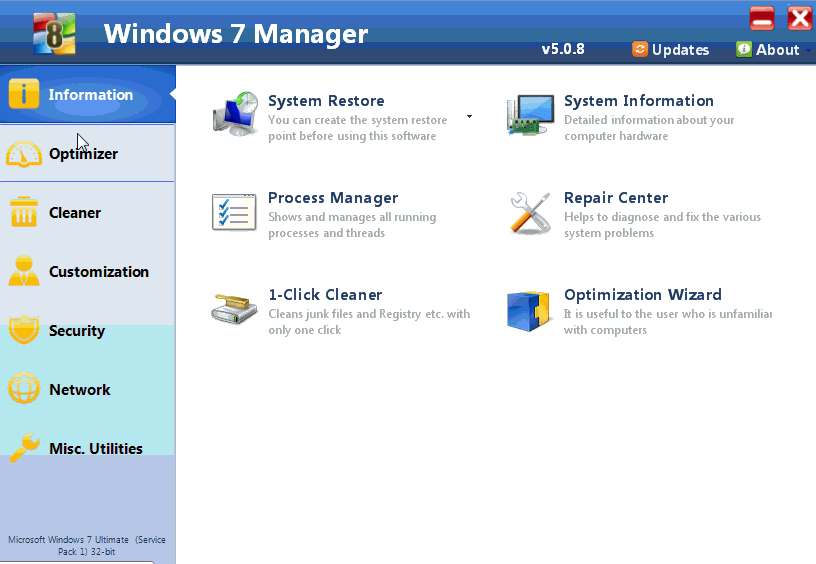Image resolution: width=816 pixels, height=564 pixels.
Task: Minimize the Windows 7 Manager window
Action: tap(762, 18)
